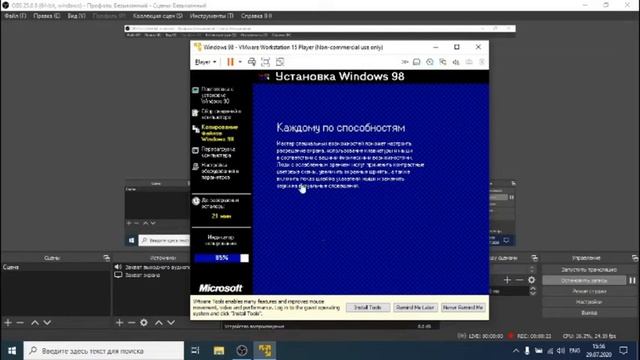Pop out the Управление dock panel
The height and width of the screenshot is (360, 640).
[635, 258]
